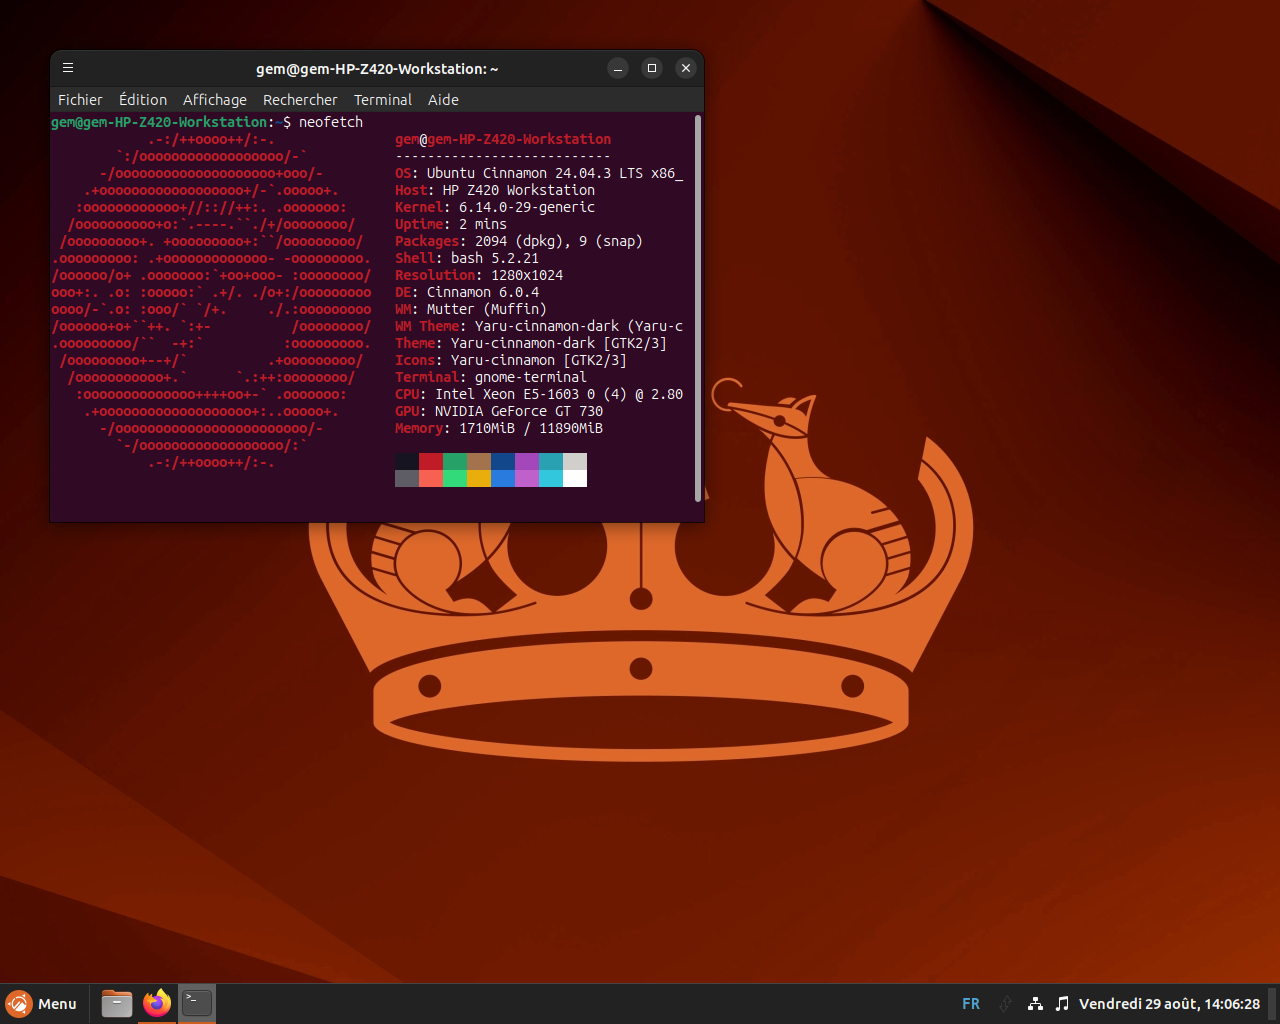The image size is (1280, 1024).
Task: Open the calendar from the clock
Action: pyautogui.click(x=1169, y=1004)
